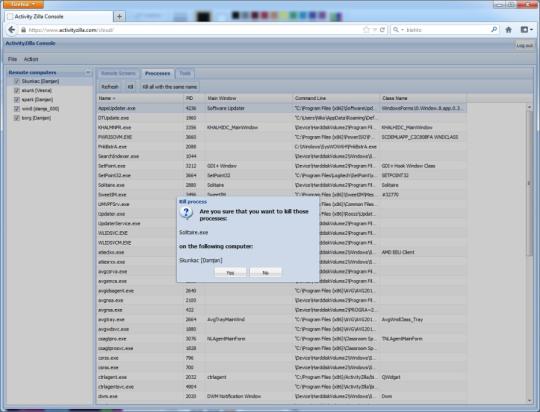Image resolution: width=540 pixels, height=412 pixels.
Task: Open the bookmarks menu icon beside home
Action: point(526,30)
